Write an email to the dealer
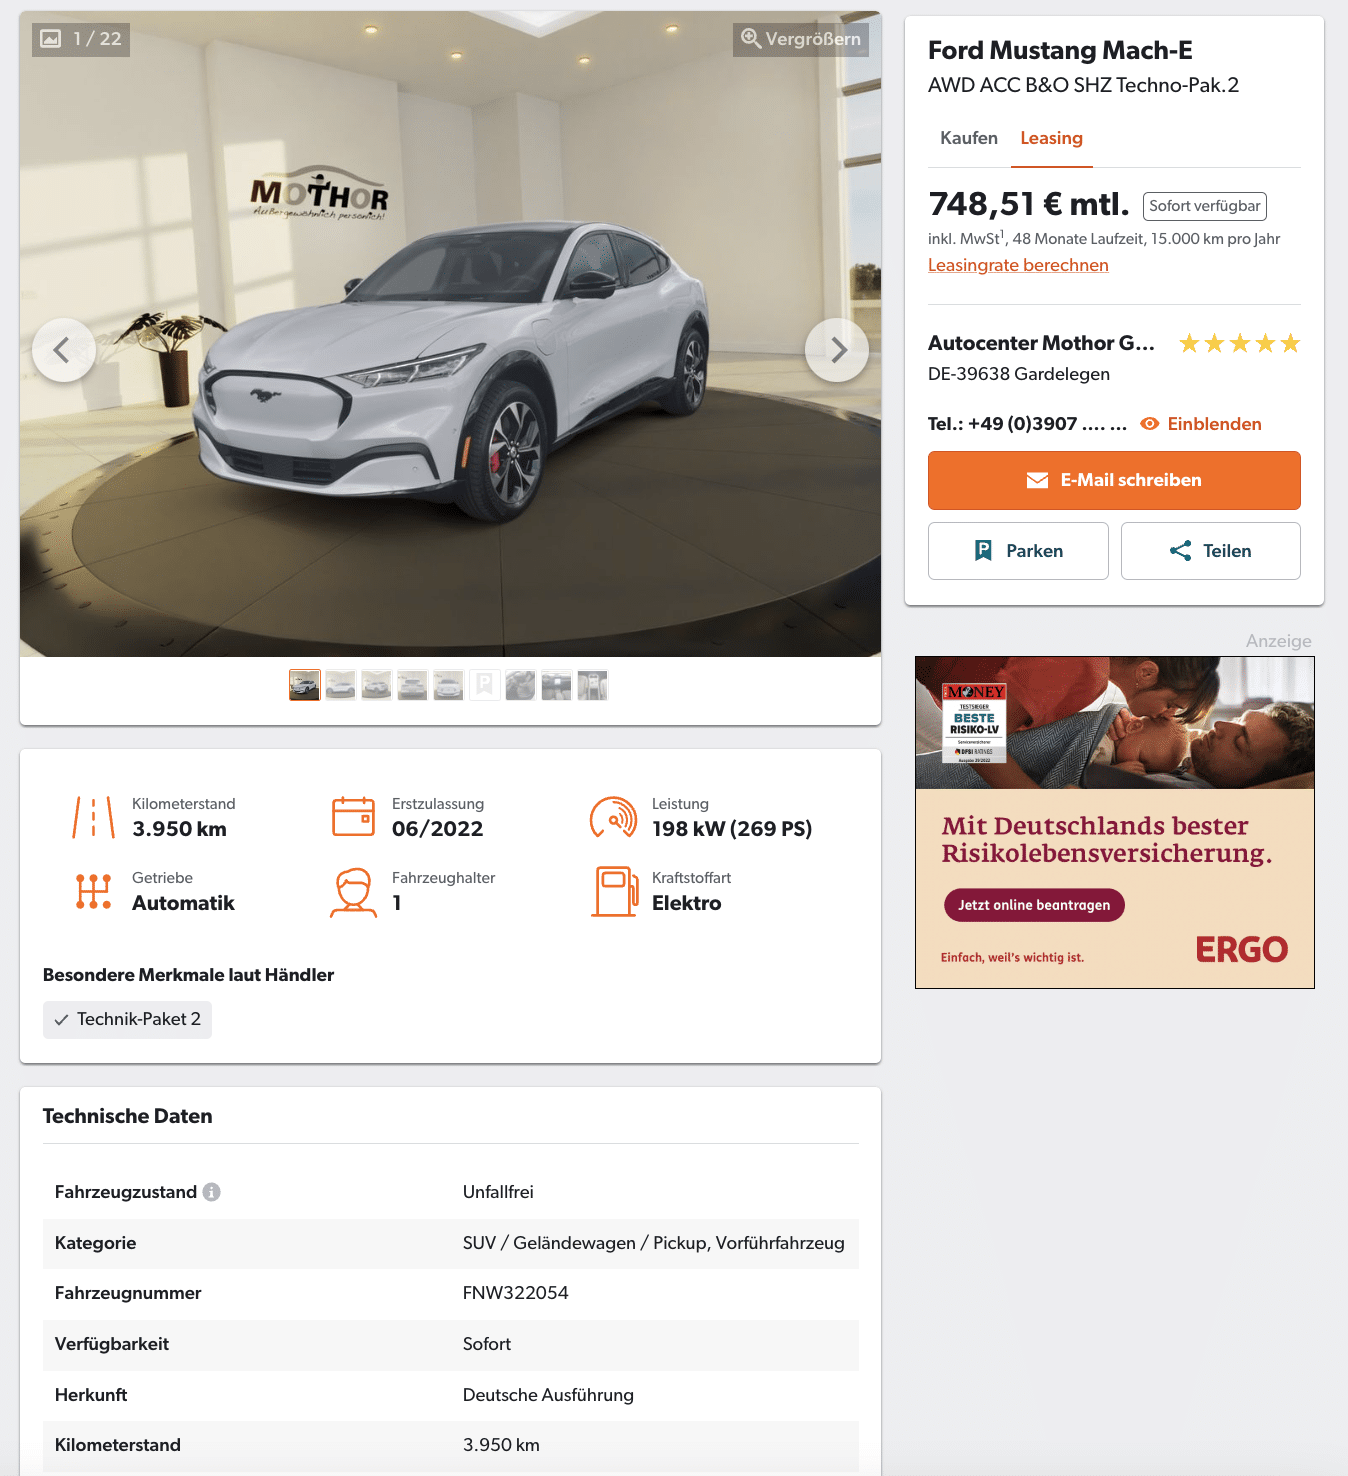 click(1114, 480)
